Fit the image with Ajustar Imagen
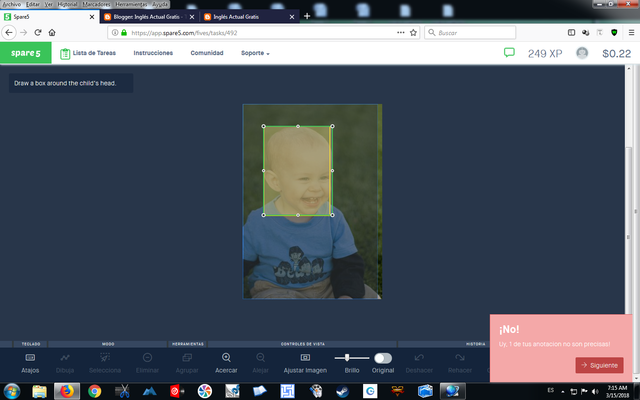The image size is (640, 400). tap(305, 363)
